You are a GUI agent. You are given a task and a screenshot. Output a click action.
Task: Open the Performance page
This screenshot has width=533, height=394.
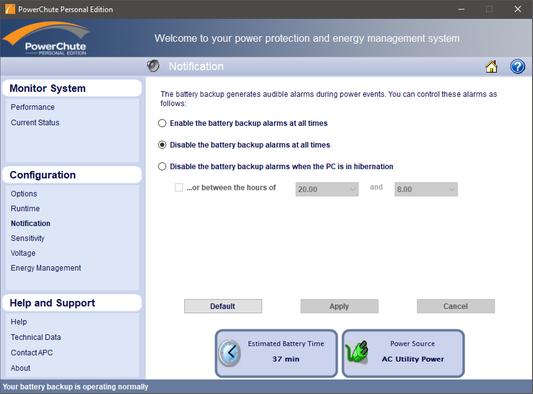click(33, 107)
